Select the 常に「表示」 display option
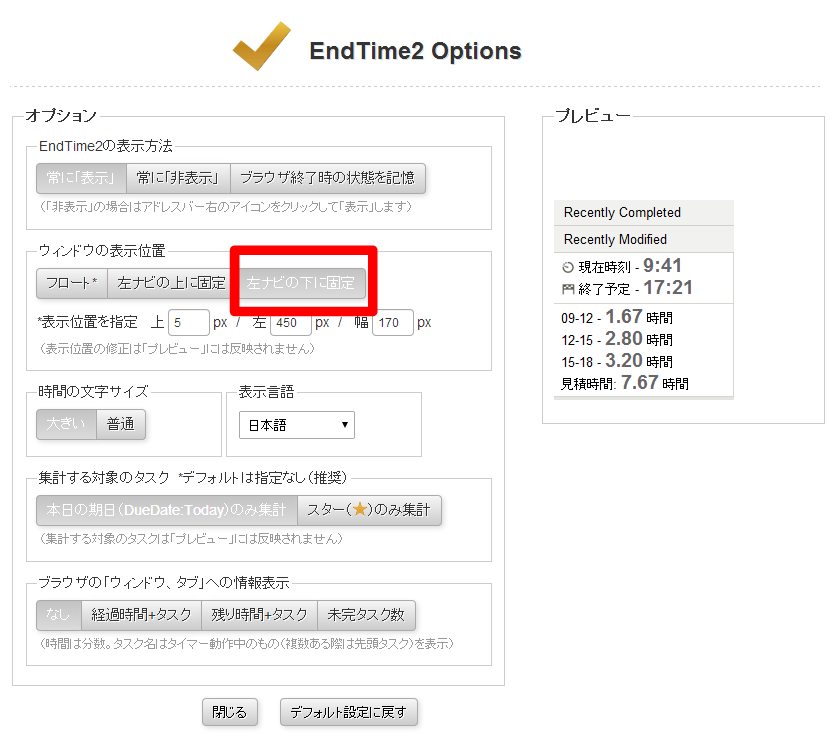838x736 pixels. coord(81,178)
